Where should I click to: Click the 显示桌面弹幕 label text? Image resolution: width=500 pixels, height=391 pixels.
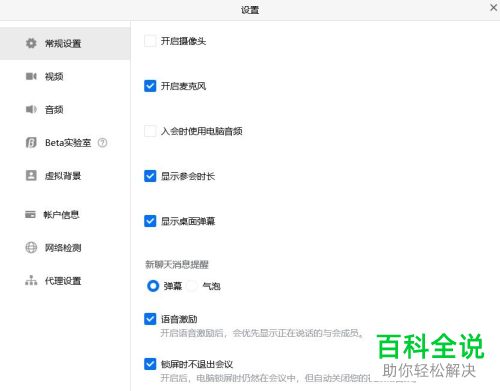tap(188, 221)
